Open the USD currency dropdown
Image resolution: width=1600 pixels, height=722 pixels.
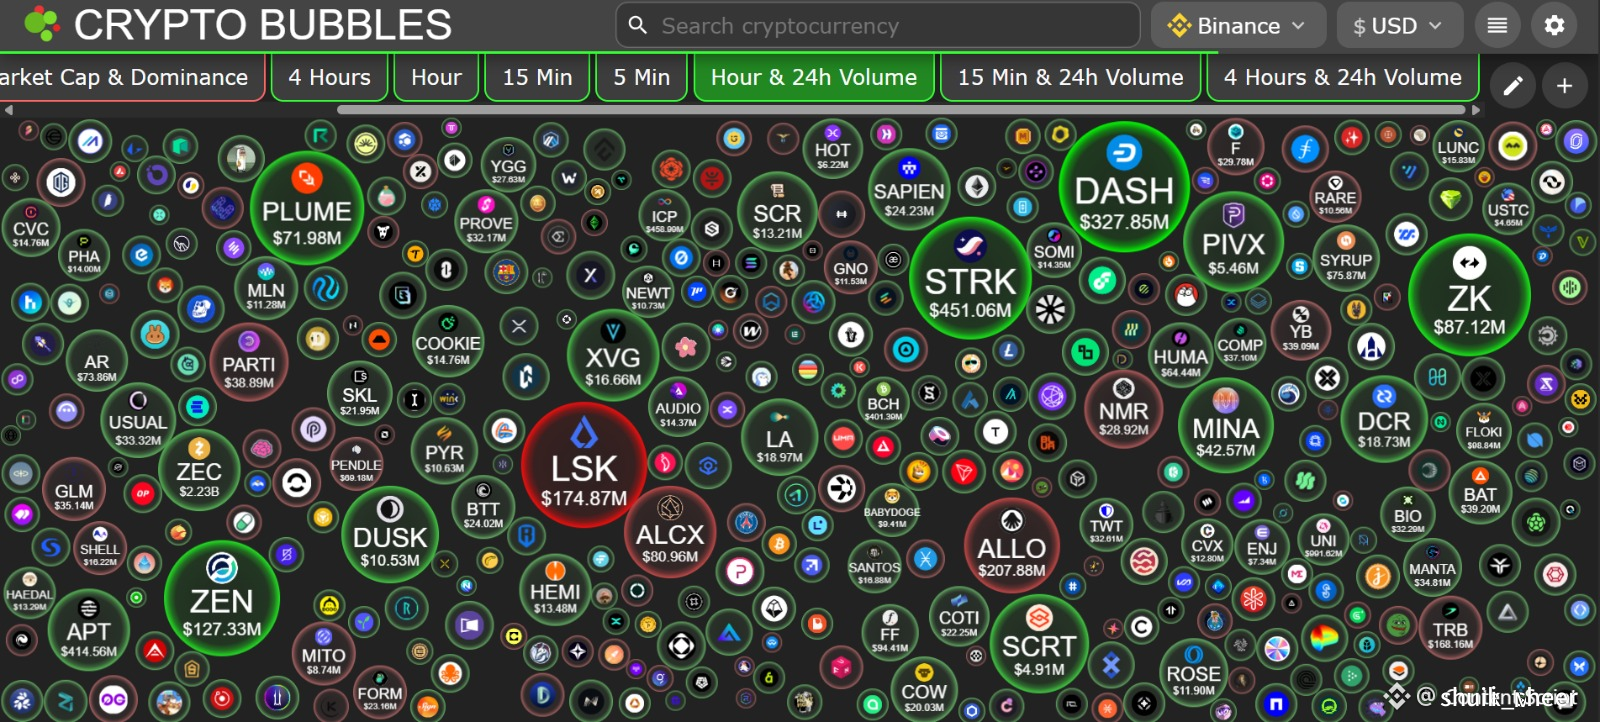[x=1399, y=25]
